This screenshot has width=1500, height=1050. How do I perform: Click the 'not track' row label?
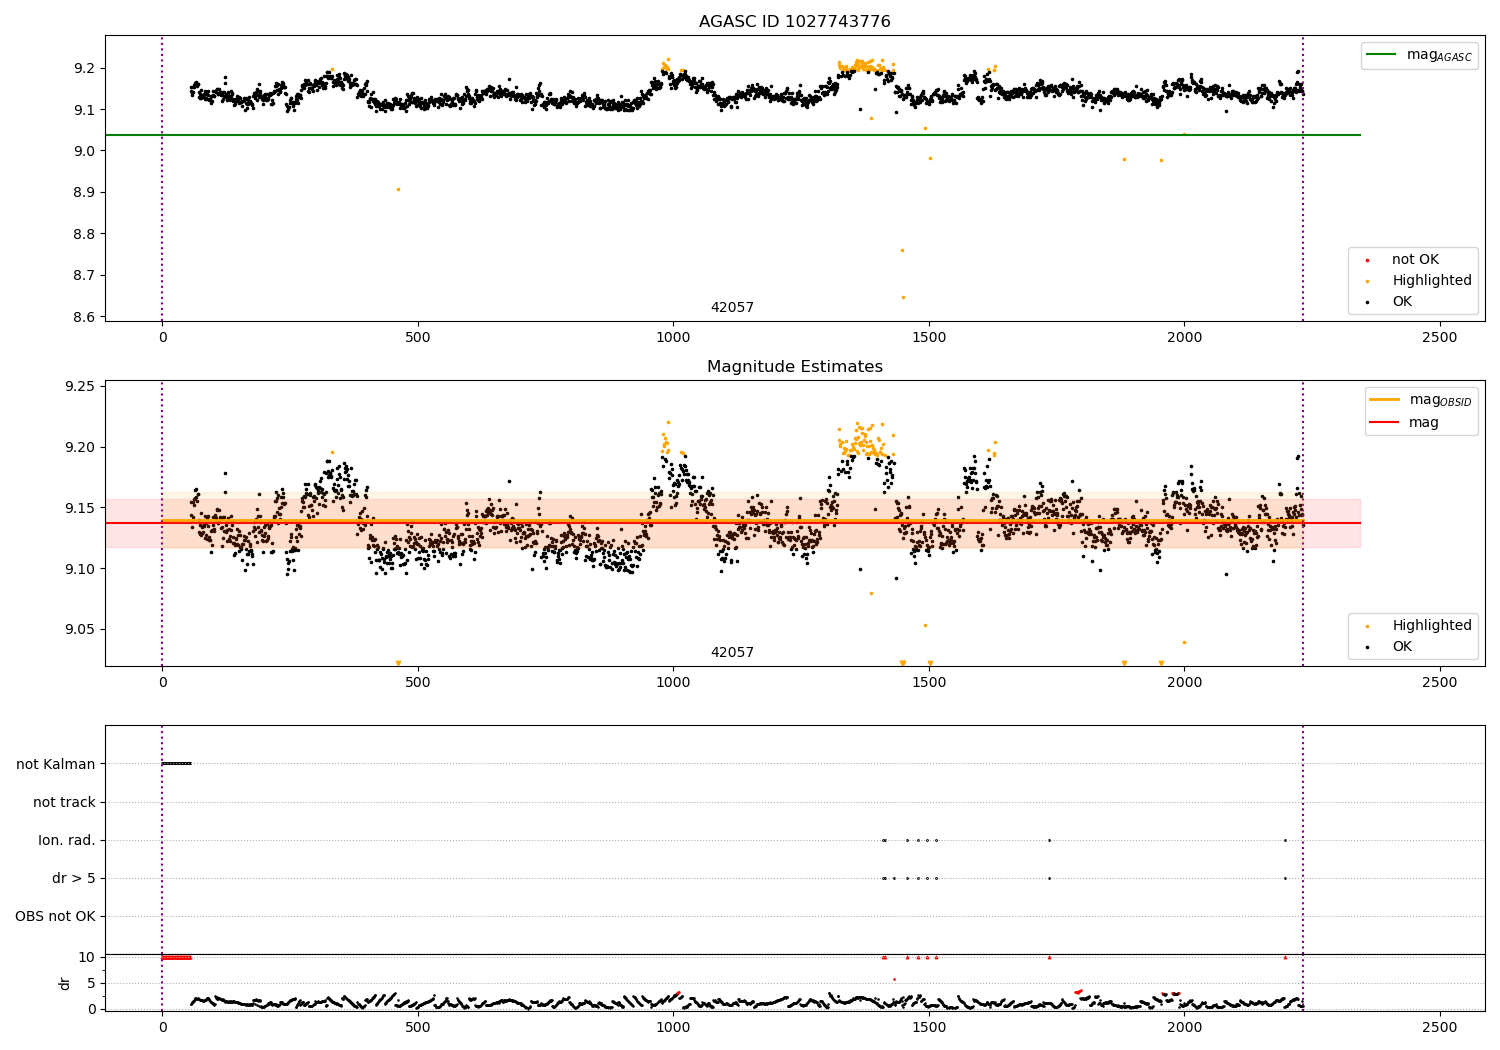coord(64,803)
